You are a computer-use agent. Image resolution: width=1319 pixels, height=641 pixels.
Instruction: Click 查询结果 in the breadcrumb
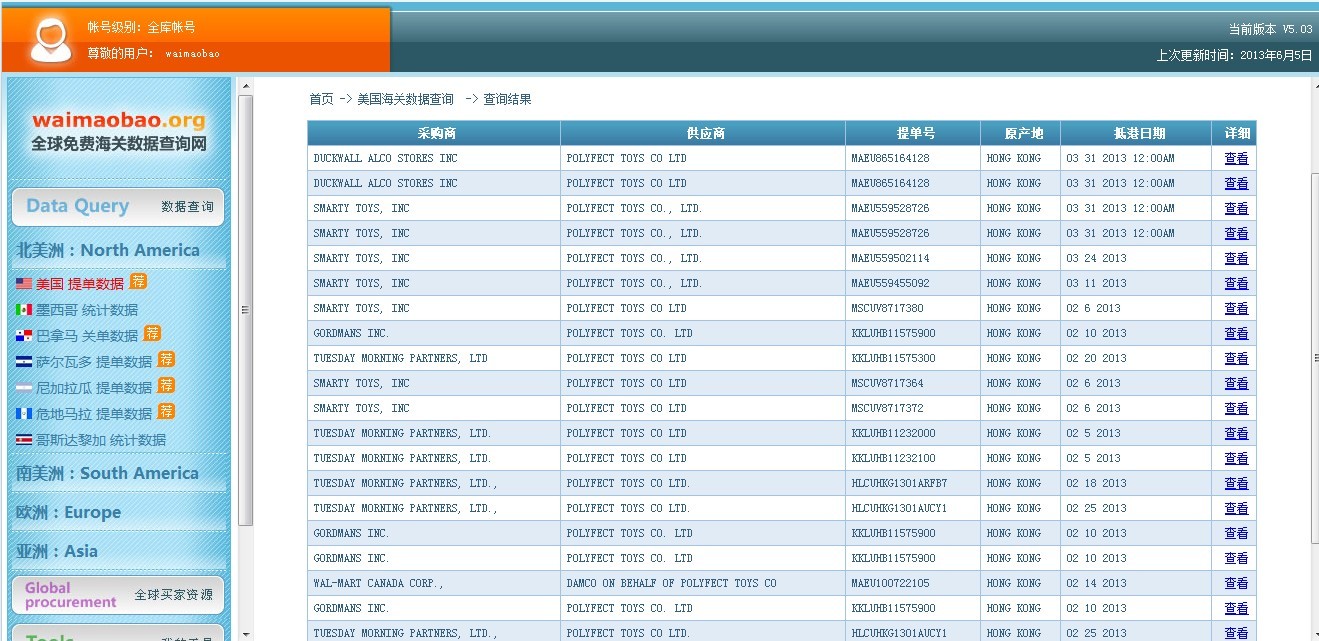pyautogui.click(x=508, y=99)
